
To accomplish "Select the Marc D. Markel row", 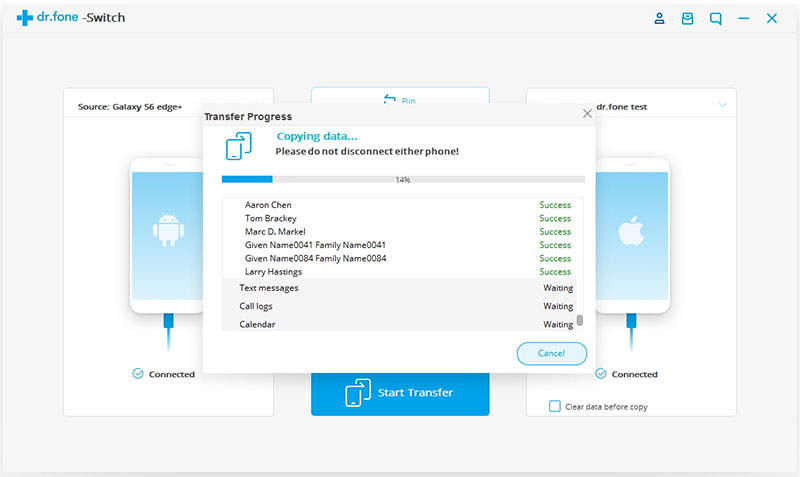I will coord(399,232).
